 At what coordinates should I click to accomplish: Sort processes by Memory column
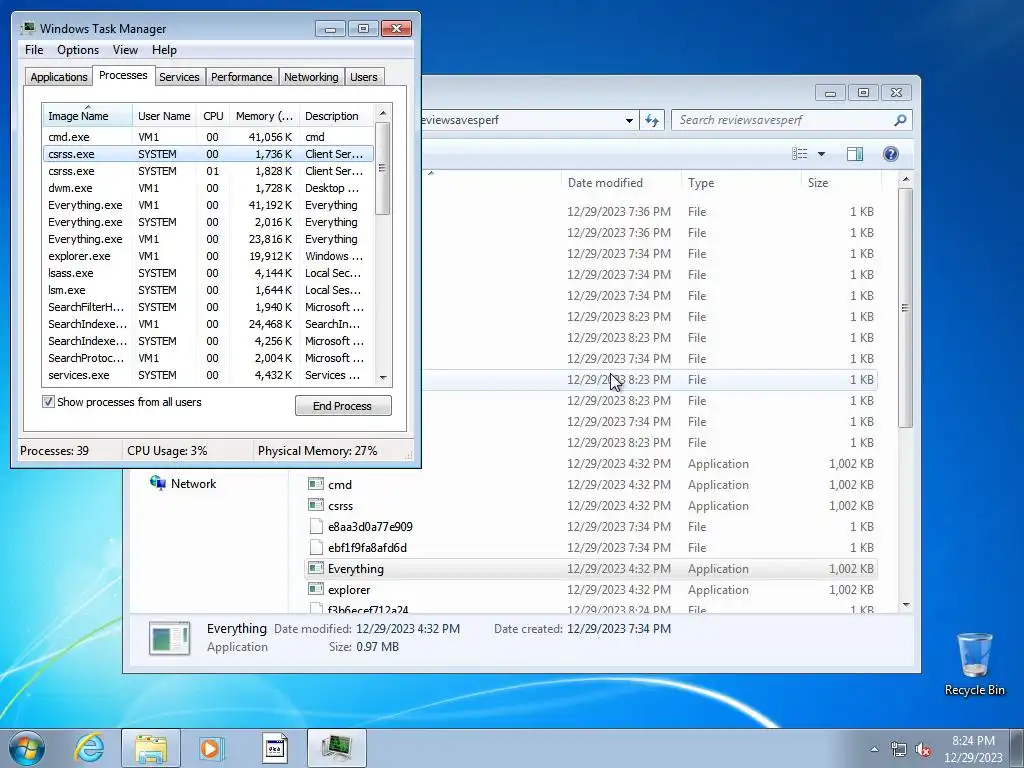tap(264, 116)
